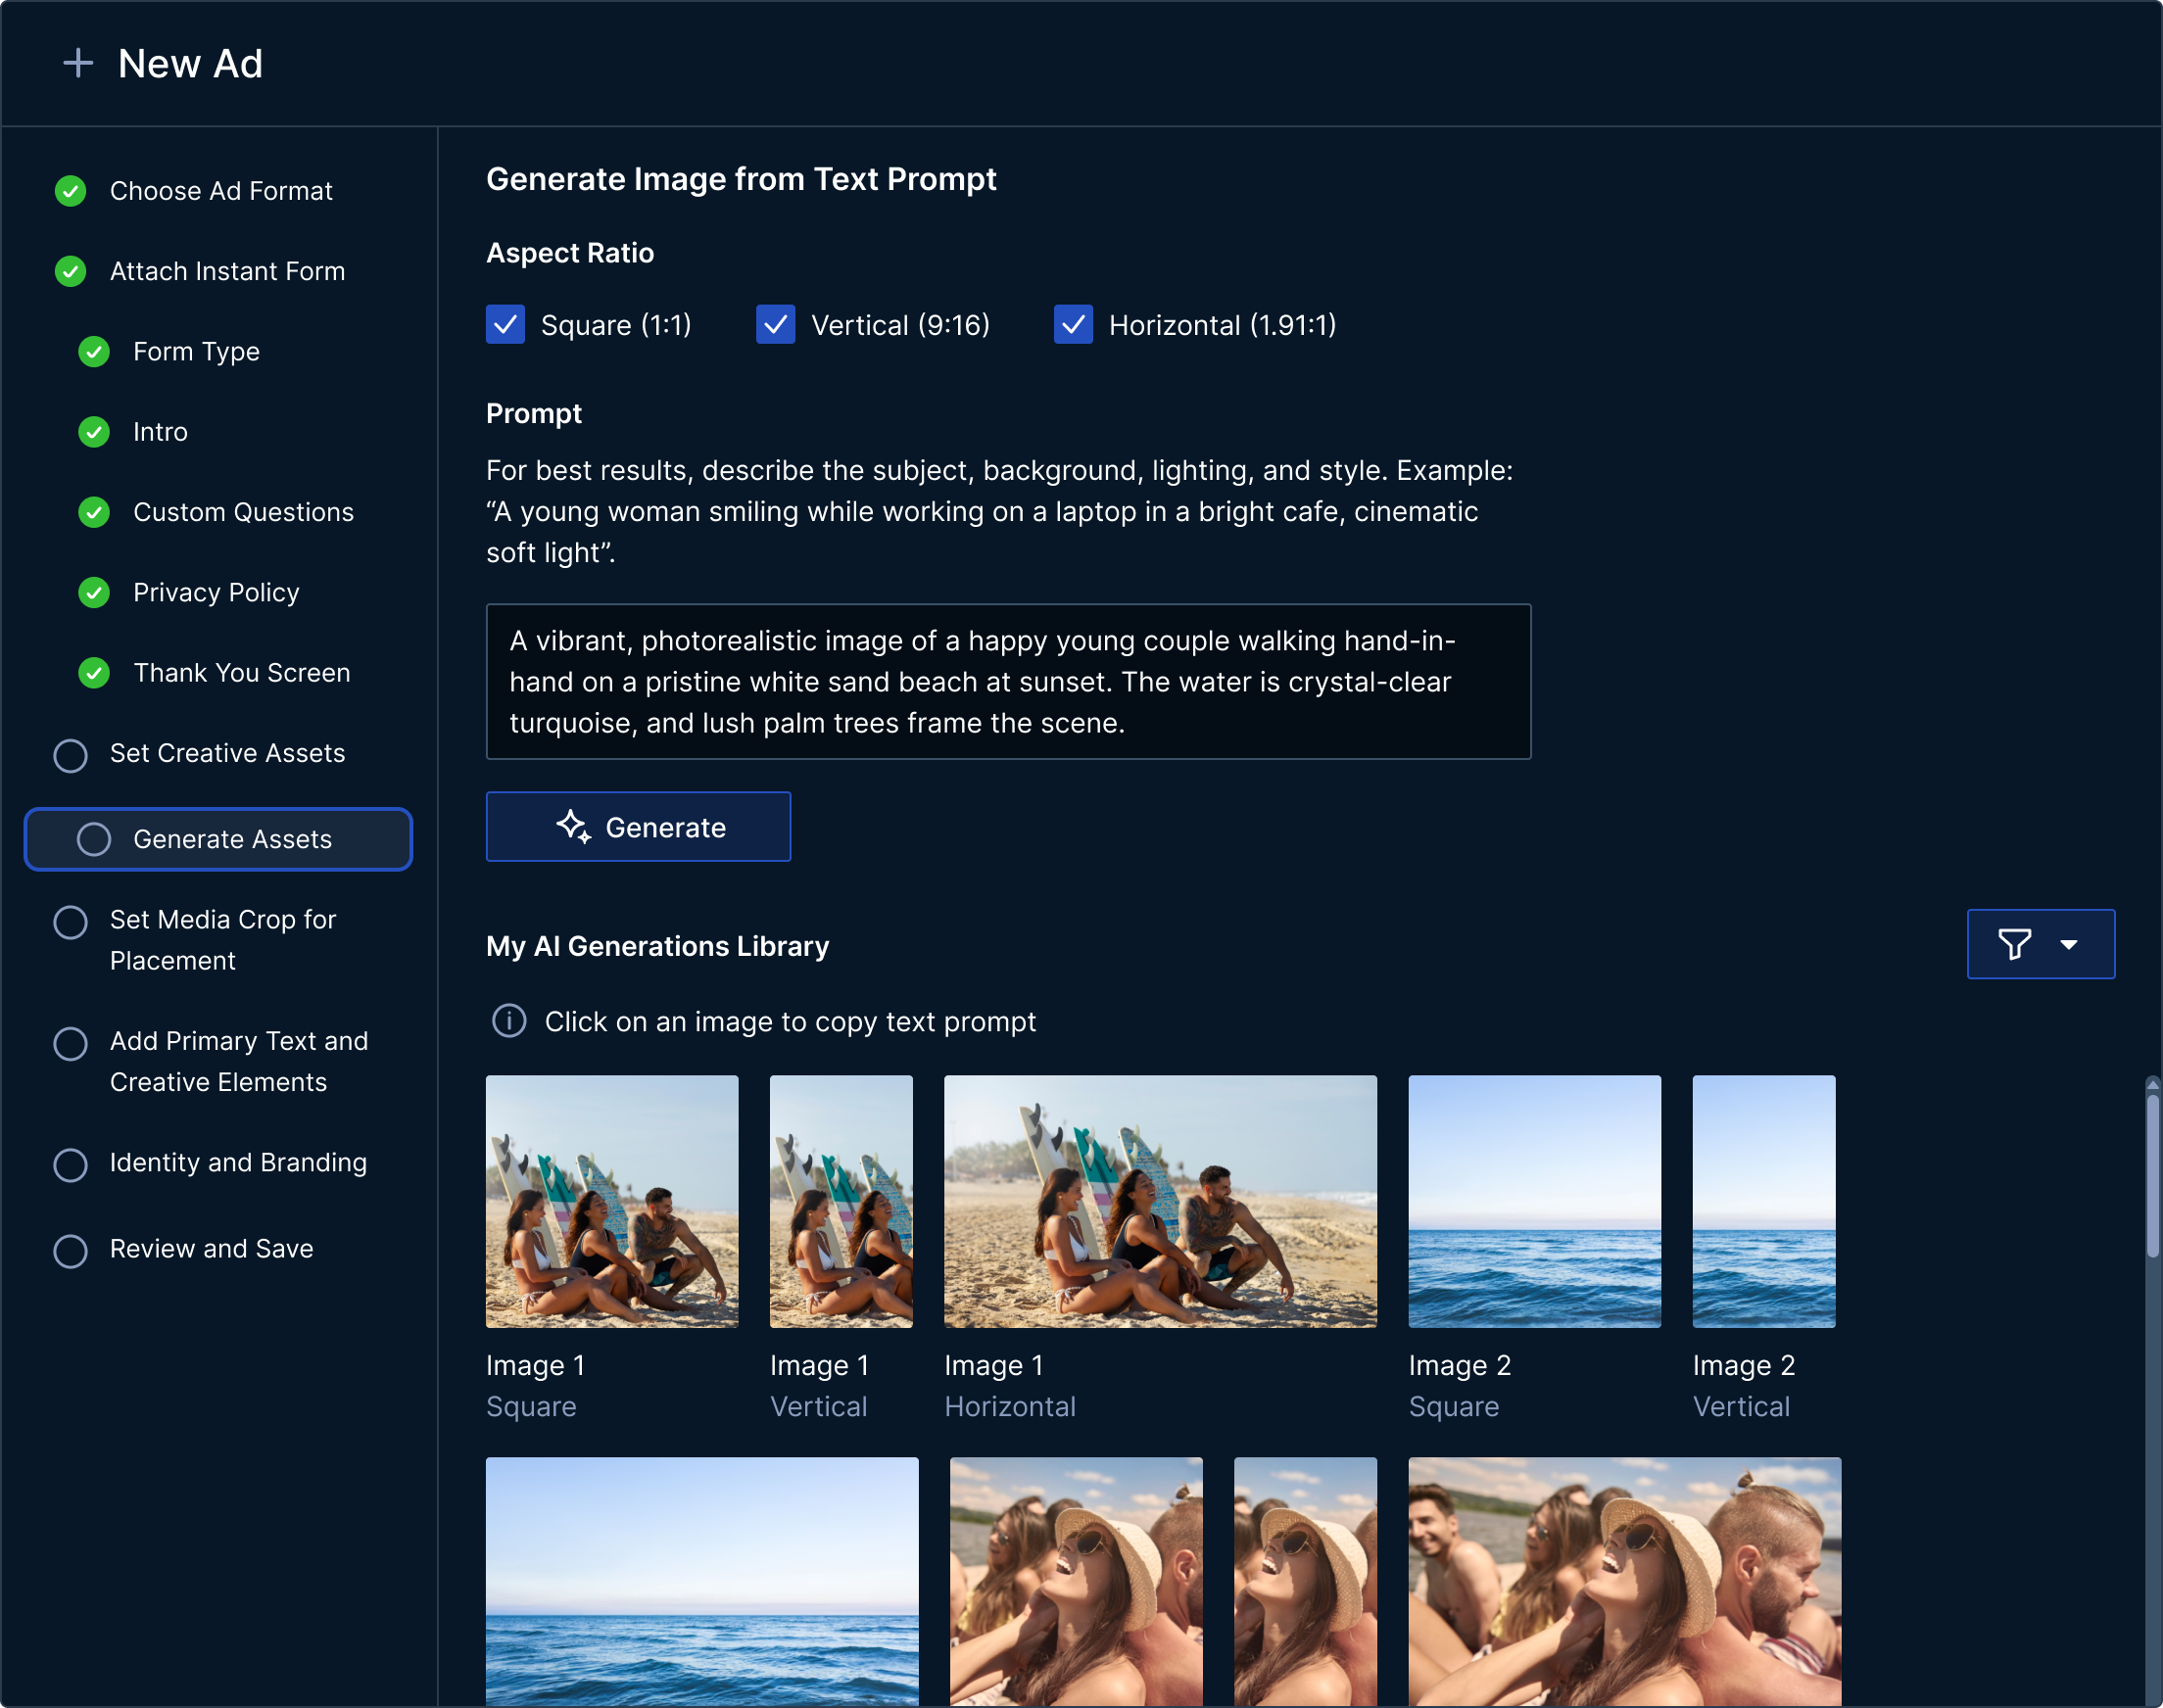
Task: Click the green checkmark beside Privacy Policy
Action: (93, 592)
